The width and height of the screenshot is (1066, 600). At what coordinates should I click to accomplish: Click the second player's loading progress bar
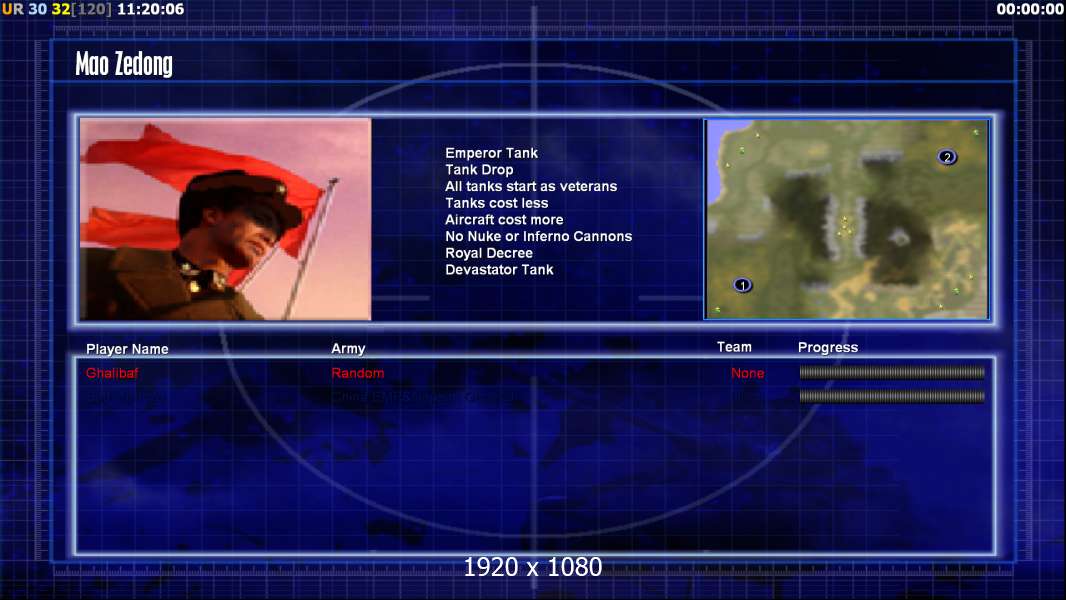click(x=892, y=396)
